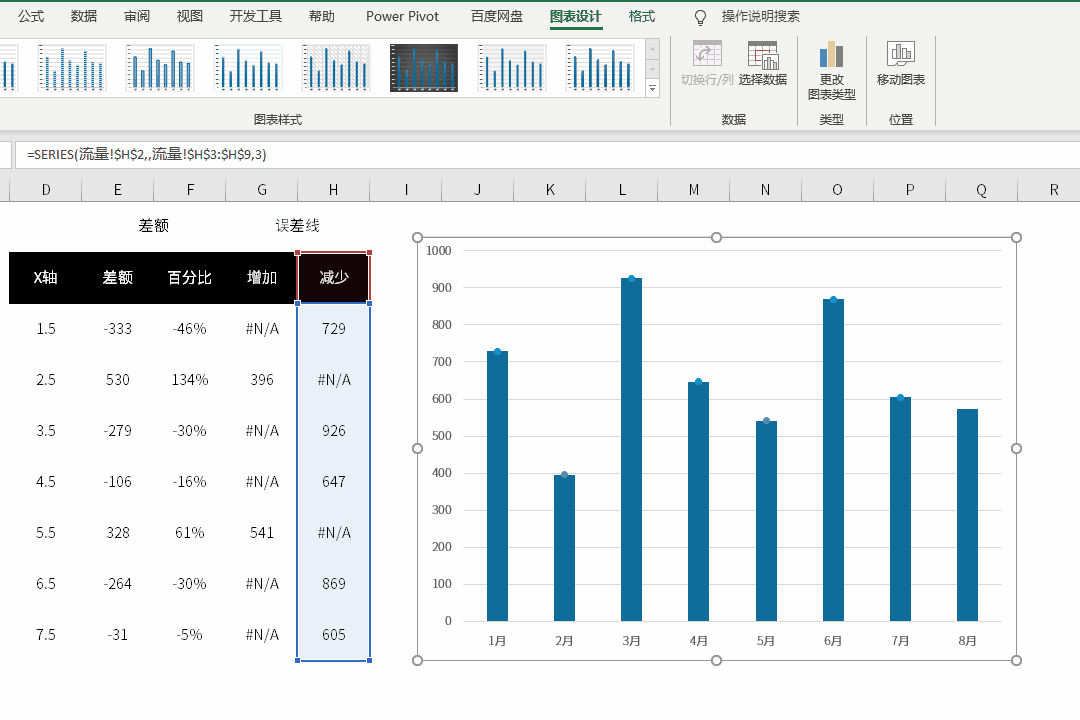This screenshot has width=1080, height=720.
Task: Click the 3月 bar in the chart
Action: pyautogui.click(x=631, y=450)
